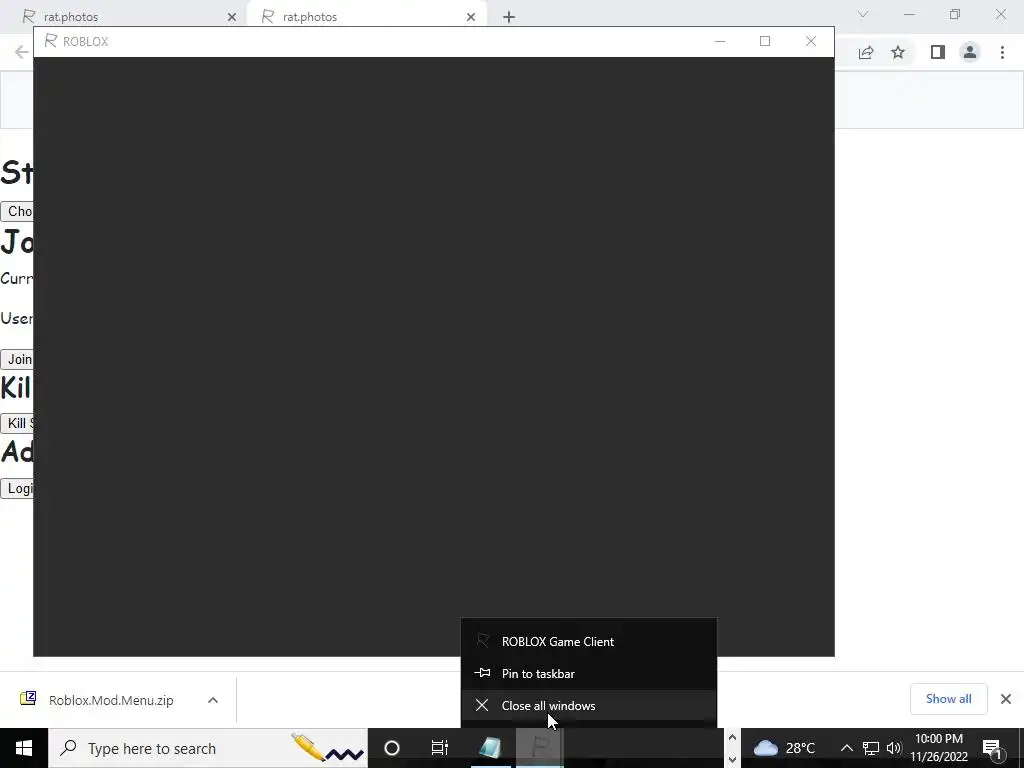This screenshot has height=768, width=1024.
Task: Open weather widget showing 28°C
Action: (x=784, y=748)
